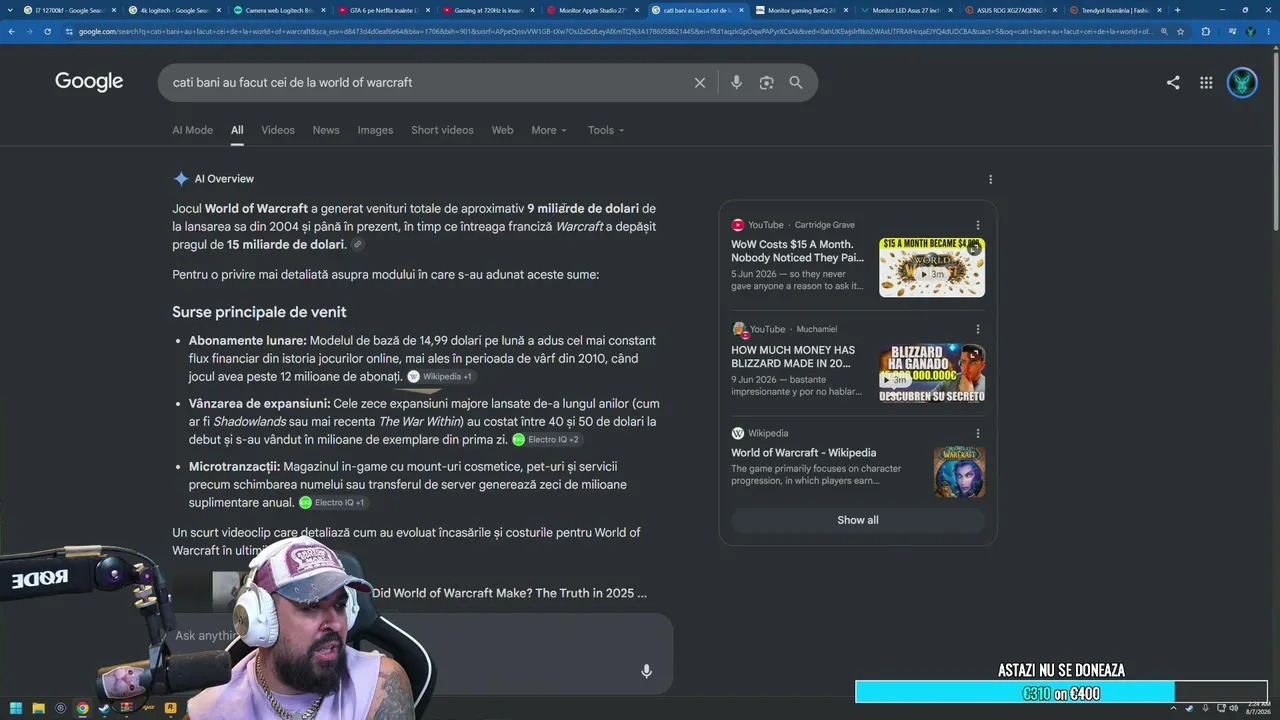This screenshot has height=720, width=1280.
Task: Click the Surse principale de venit heading
Action: tap(259, 312)
